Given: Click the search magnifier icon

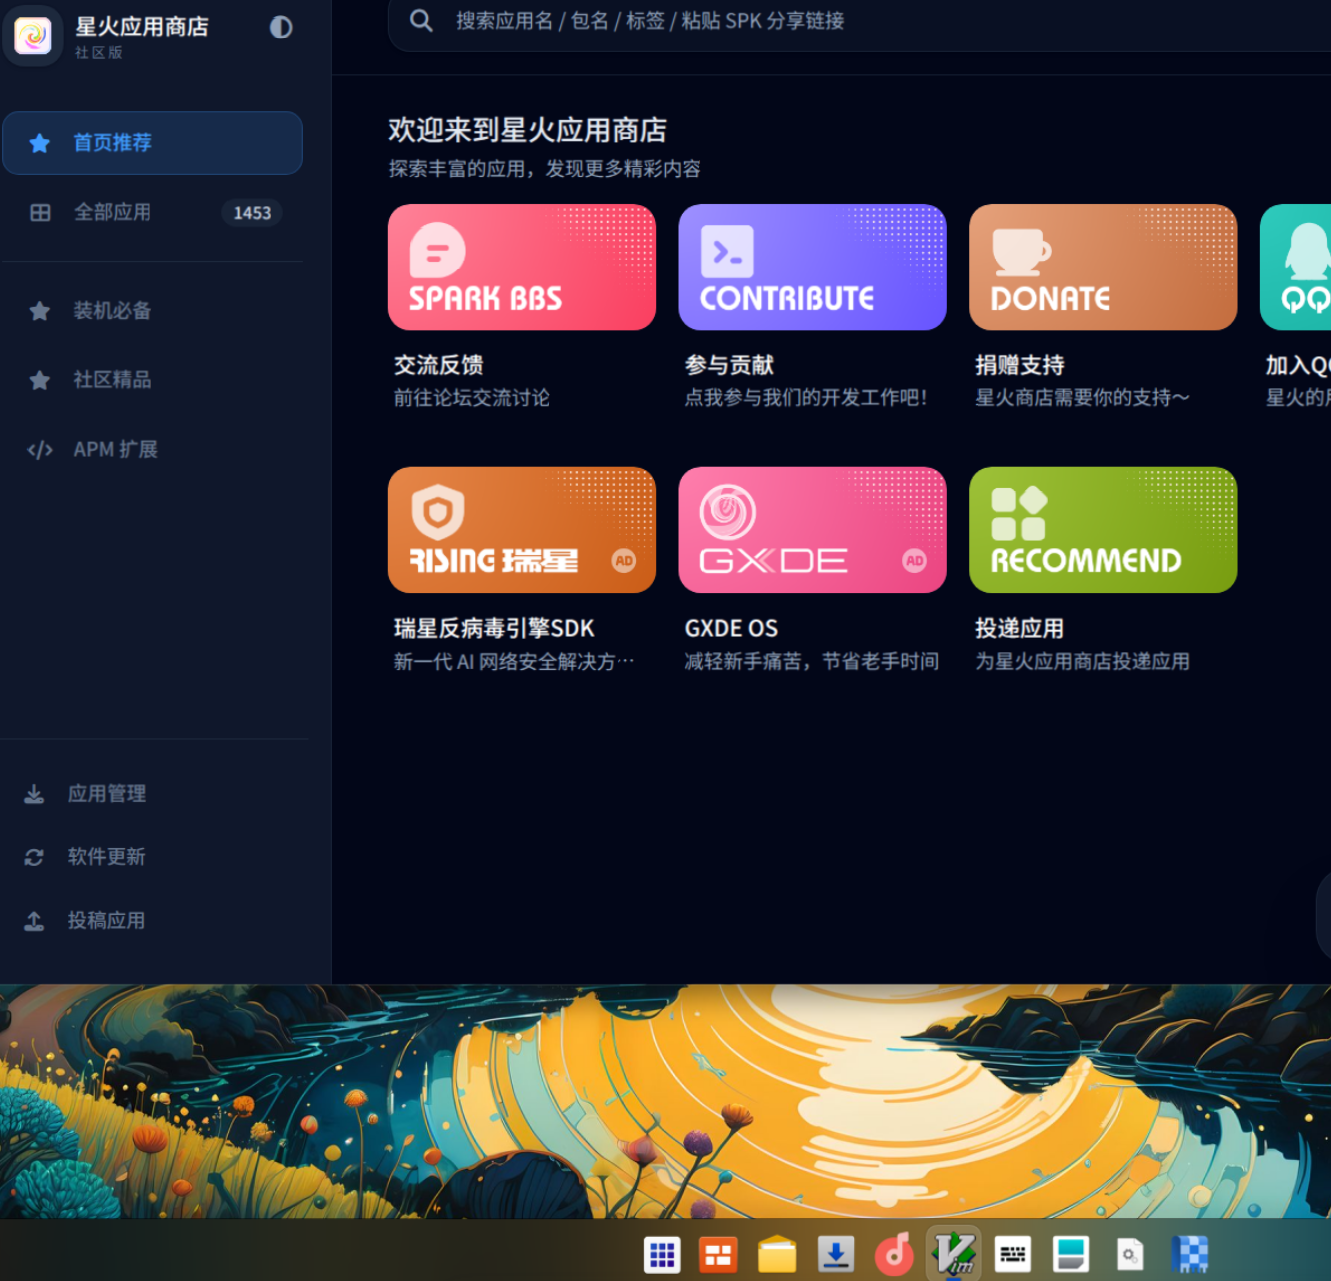Looking at the screenshot, I should 421,21.
